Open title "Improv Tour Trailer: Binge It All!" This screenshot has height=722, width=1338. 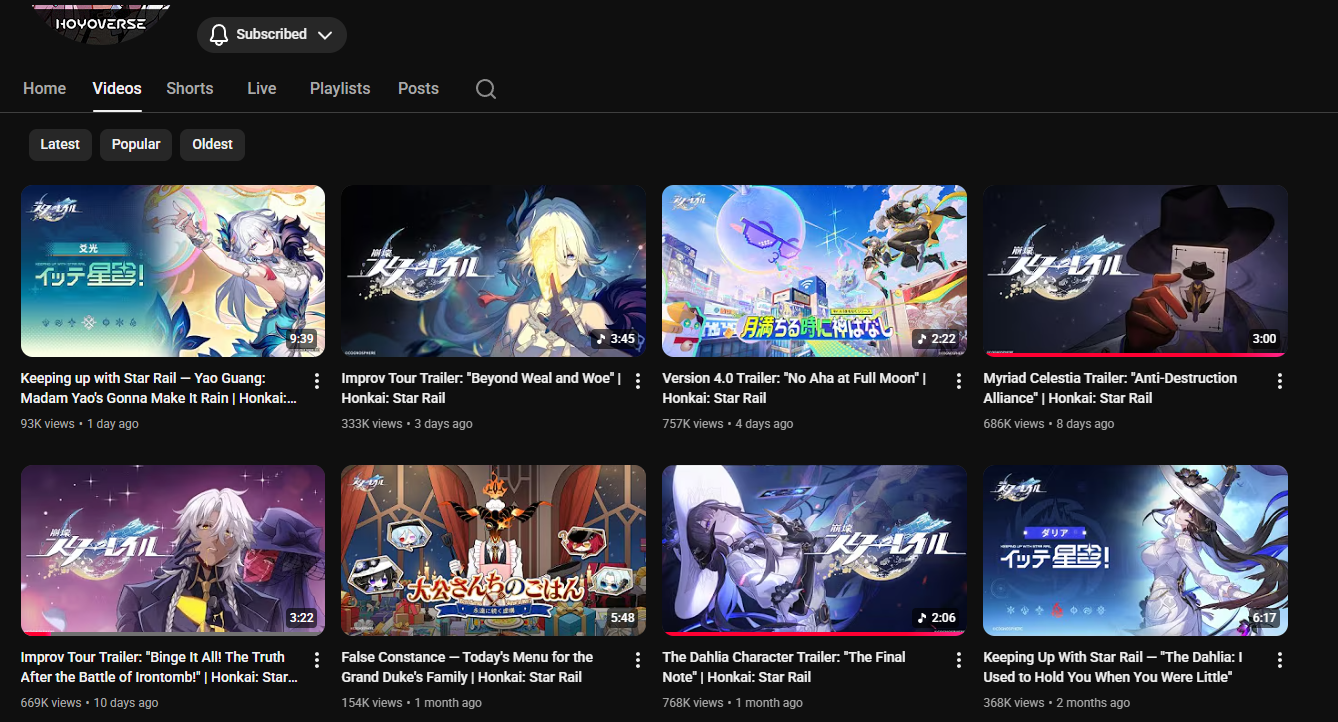tap(159, 667)
